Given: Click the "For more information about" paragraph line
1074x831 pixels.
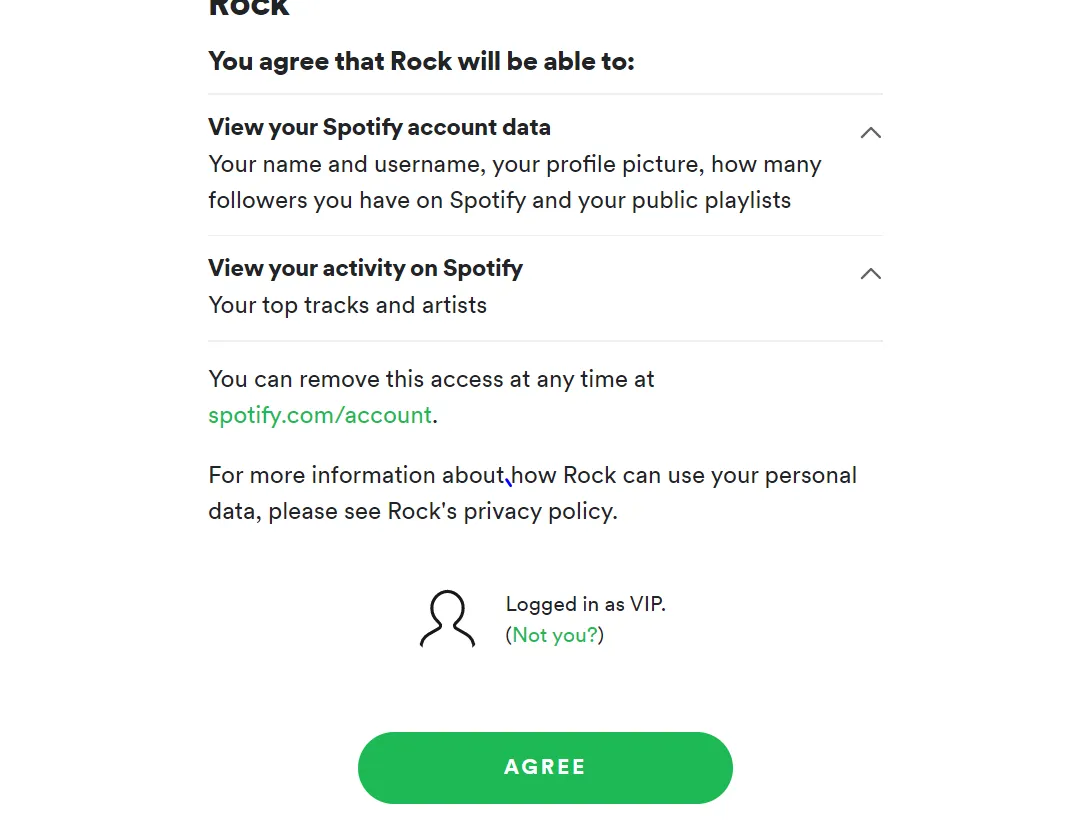Looking at the screenshot, I should (355, 475).
